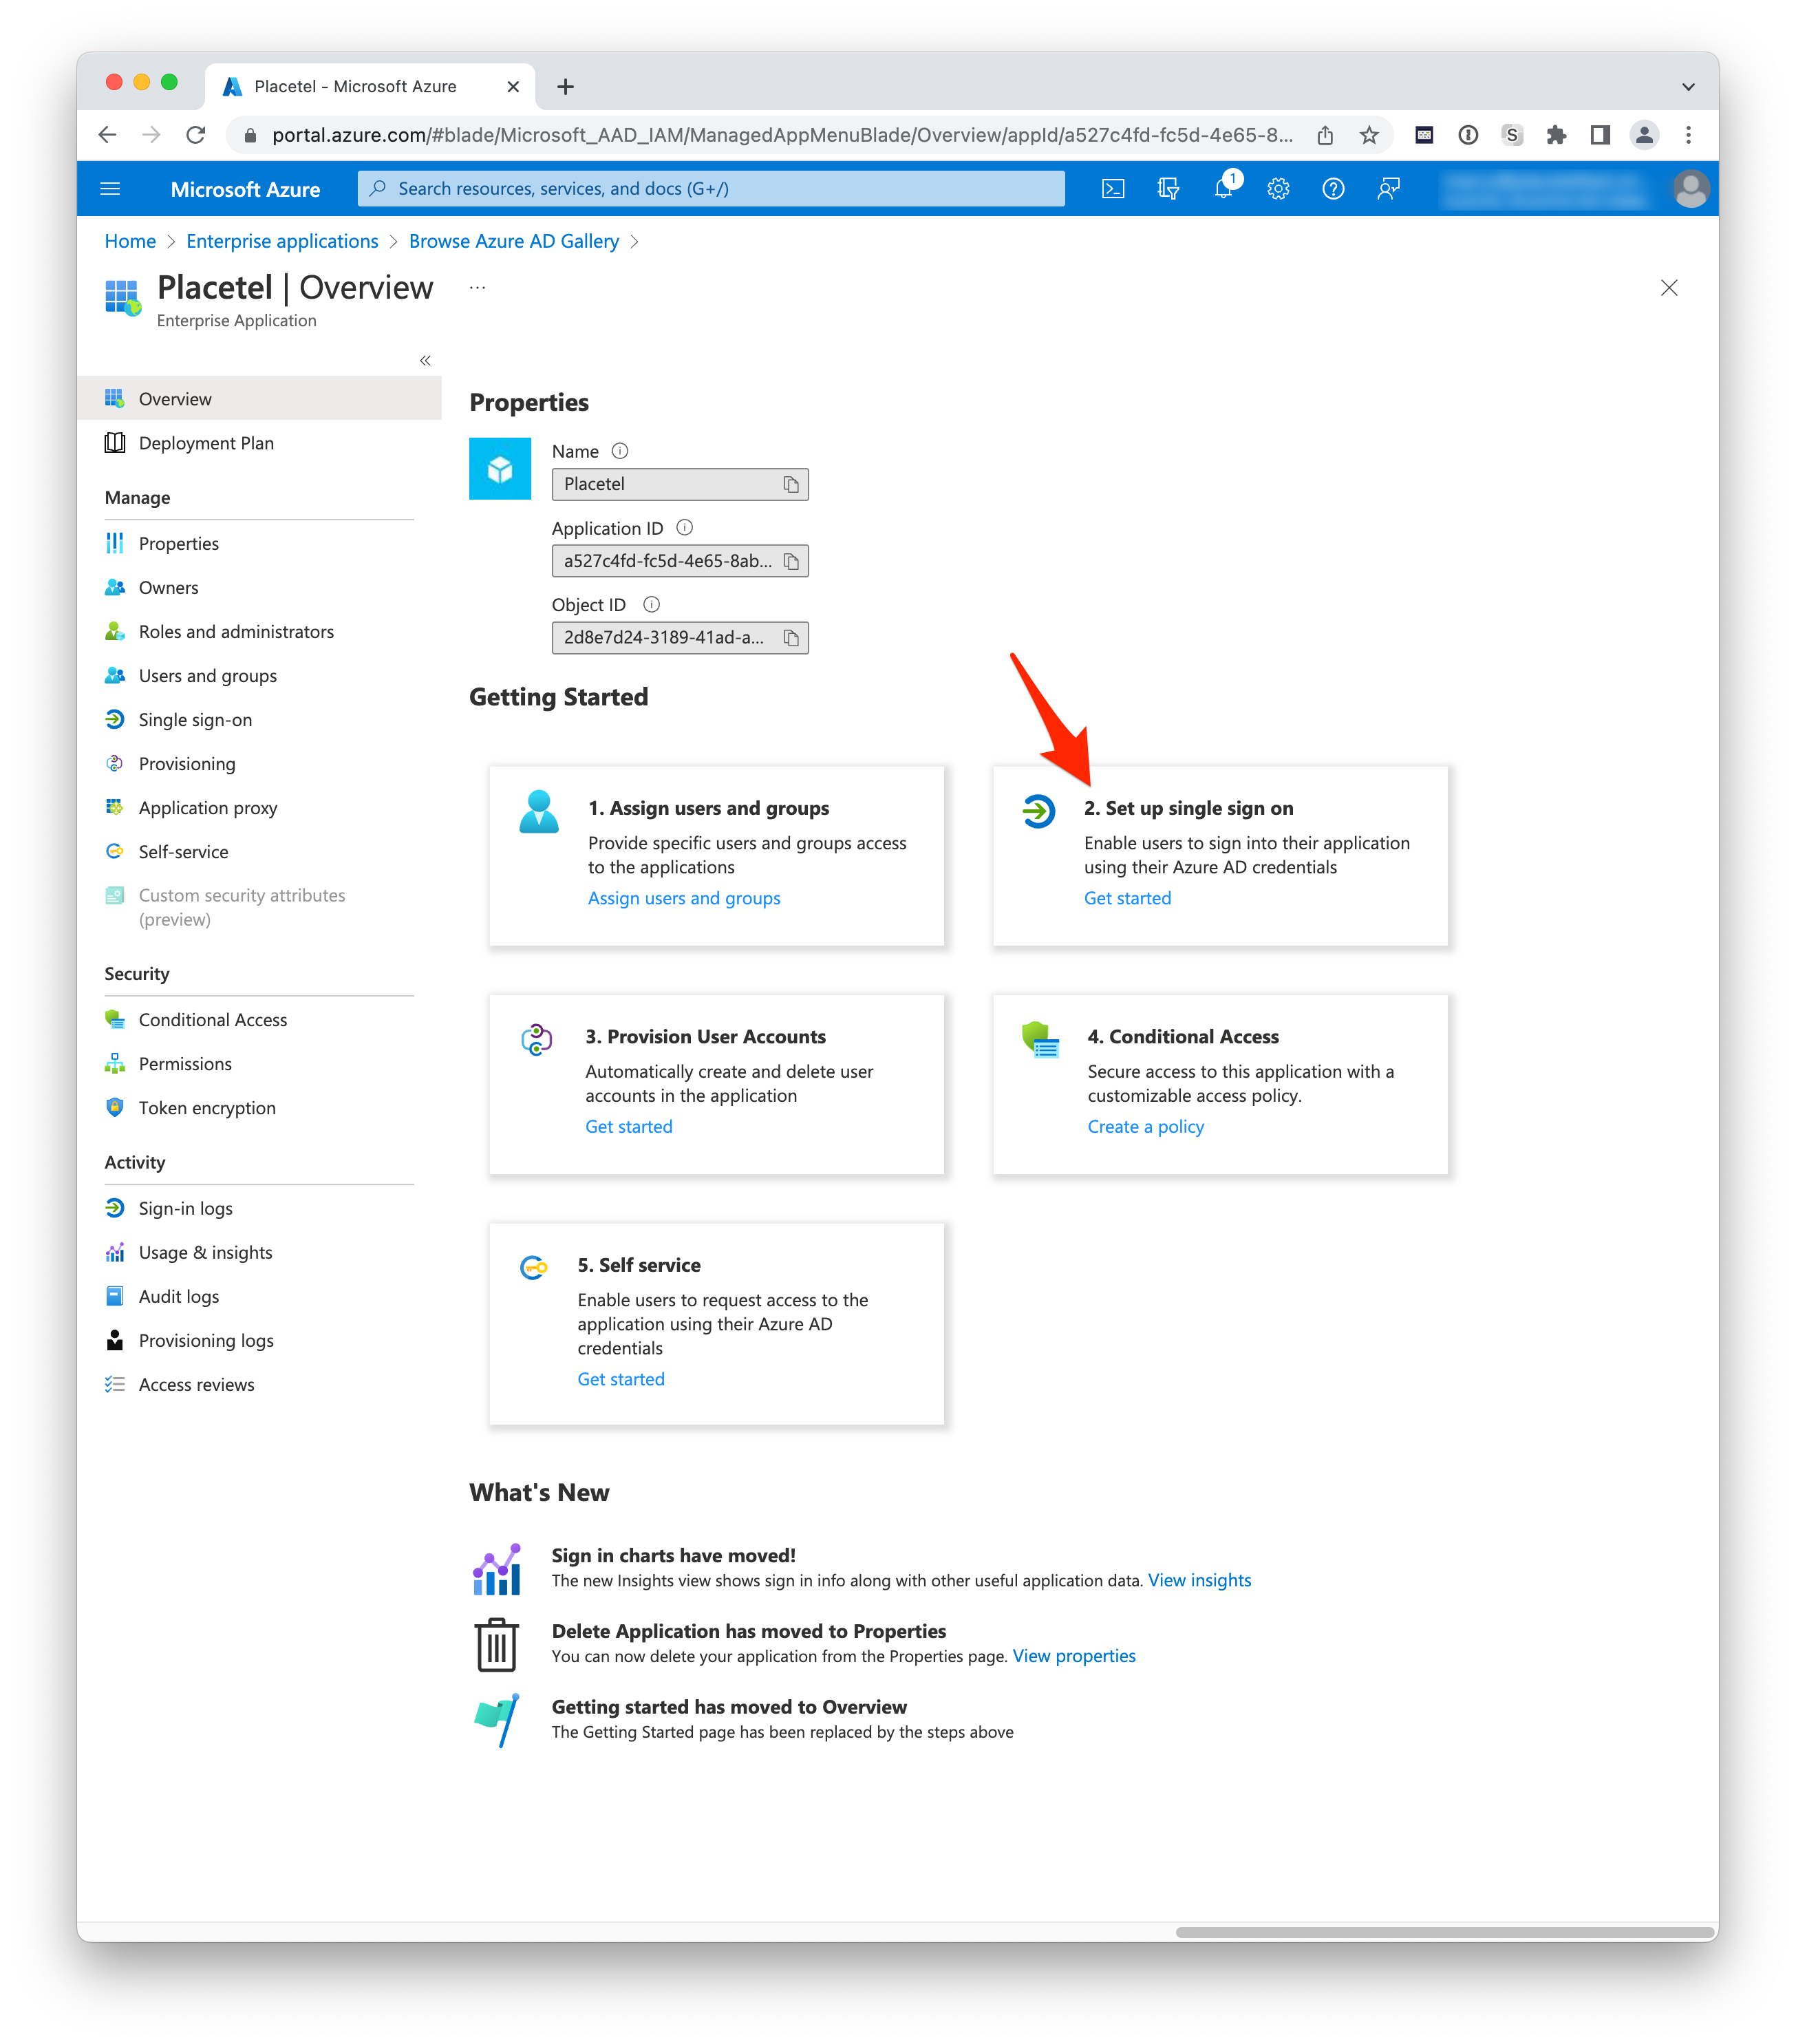1796x2044 pixels.
Task: Open Users and groups menu item
Action: pos(207,676)
